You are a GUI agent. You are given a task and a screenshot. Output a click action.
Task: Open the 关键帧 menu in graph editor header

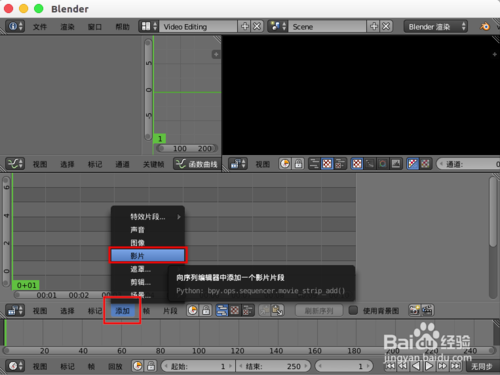[x=153, y=164]
